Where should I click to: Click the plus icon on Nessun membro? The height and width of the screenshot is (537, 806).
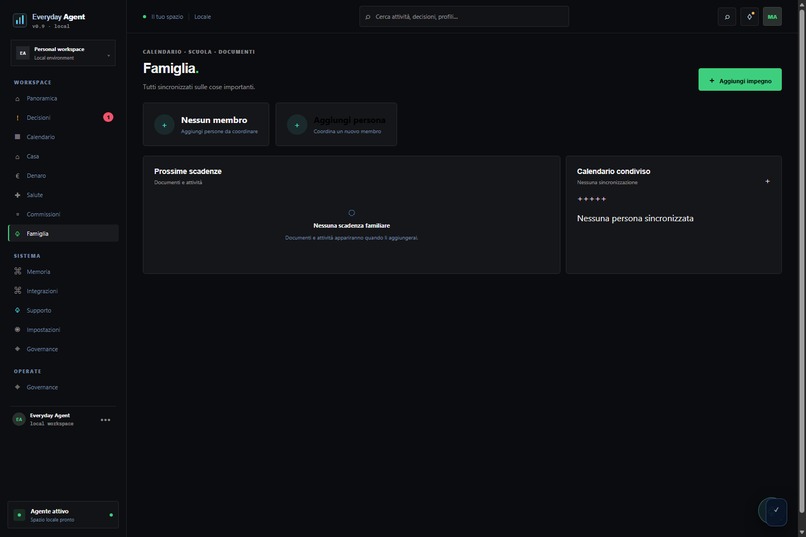pyautogui.click(x=164, y=125)
